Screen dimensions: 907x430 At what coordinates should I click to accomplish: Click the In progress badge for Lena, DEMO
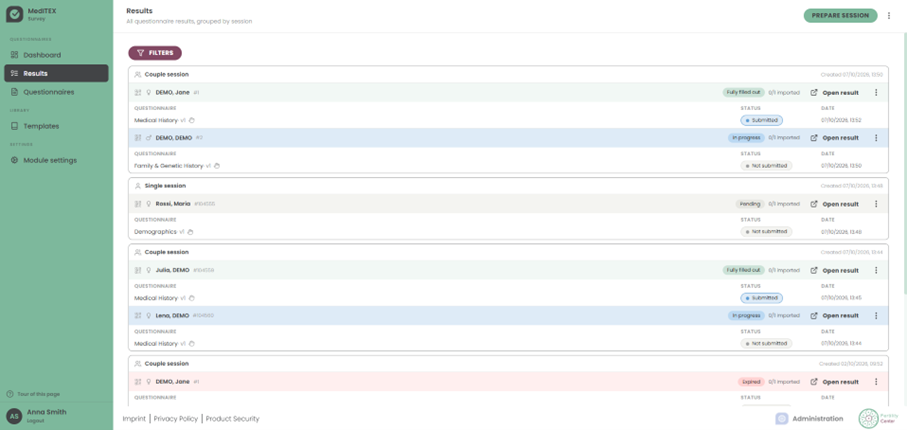(x=746, y=316)
